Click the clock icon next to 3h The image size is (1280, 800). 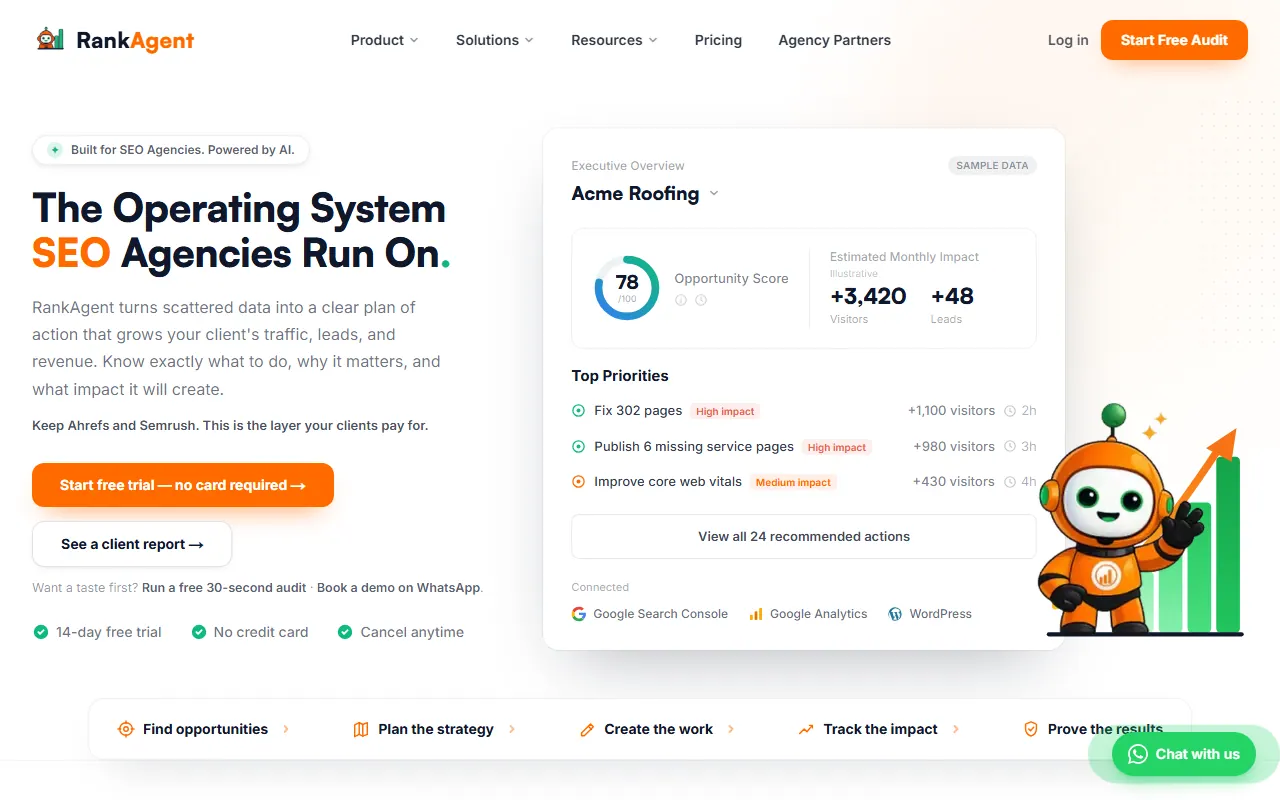tap(1010, 447)
